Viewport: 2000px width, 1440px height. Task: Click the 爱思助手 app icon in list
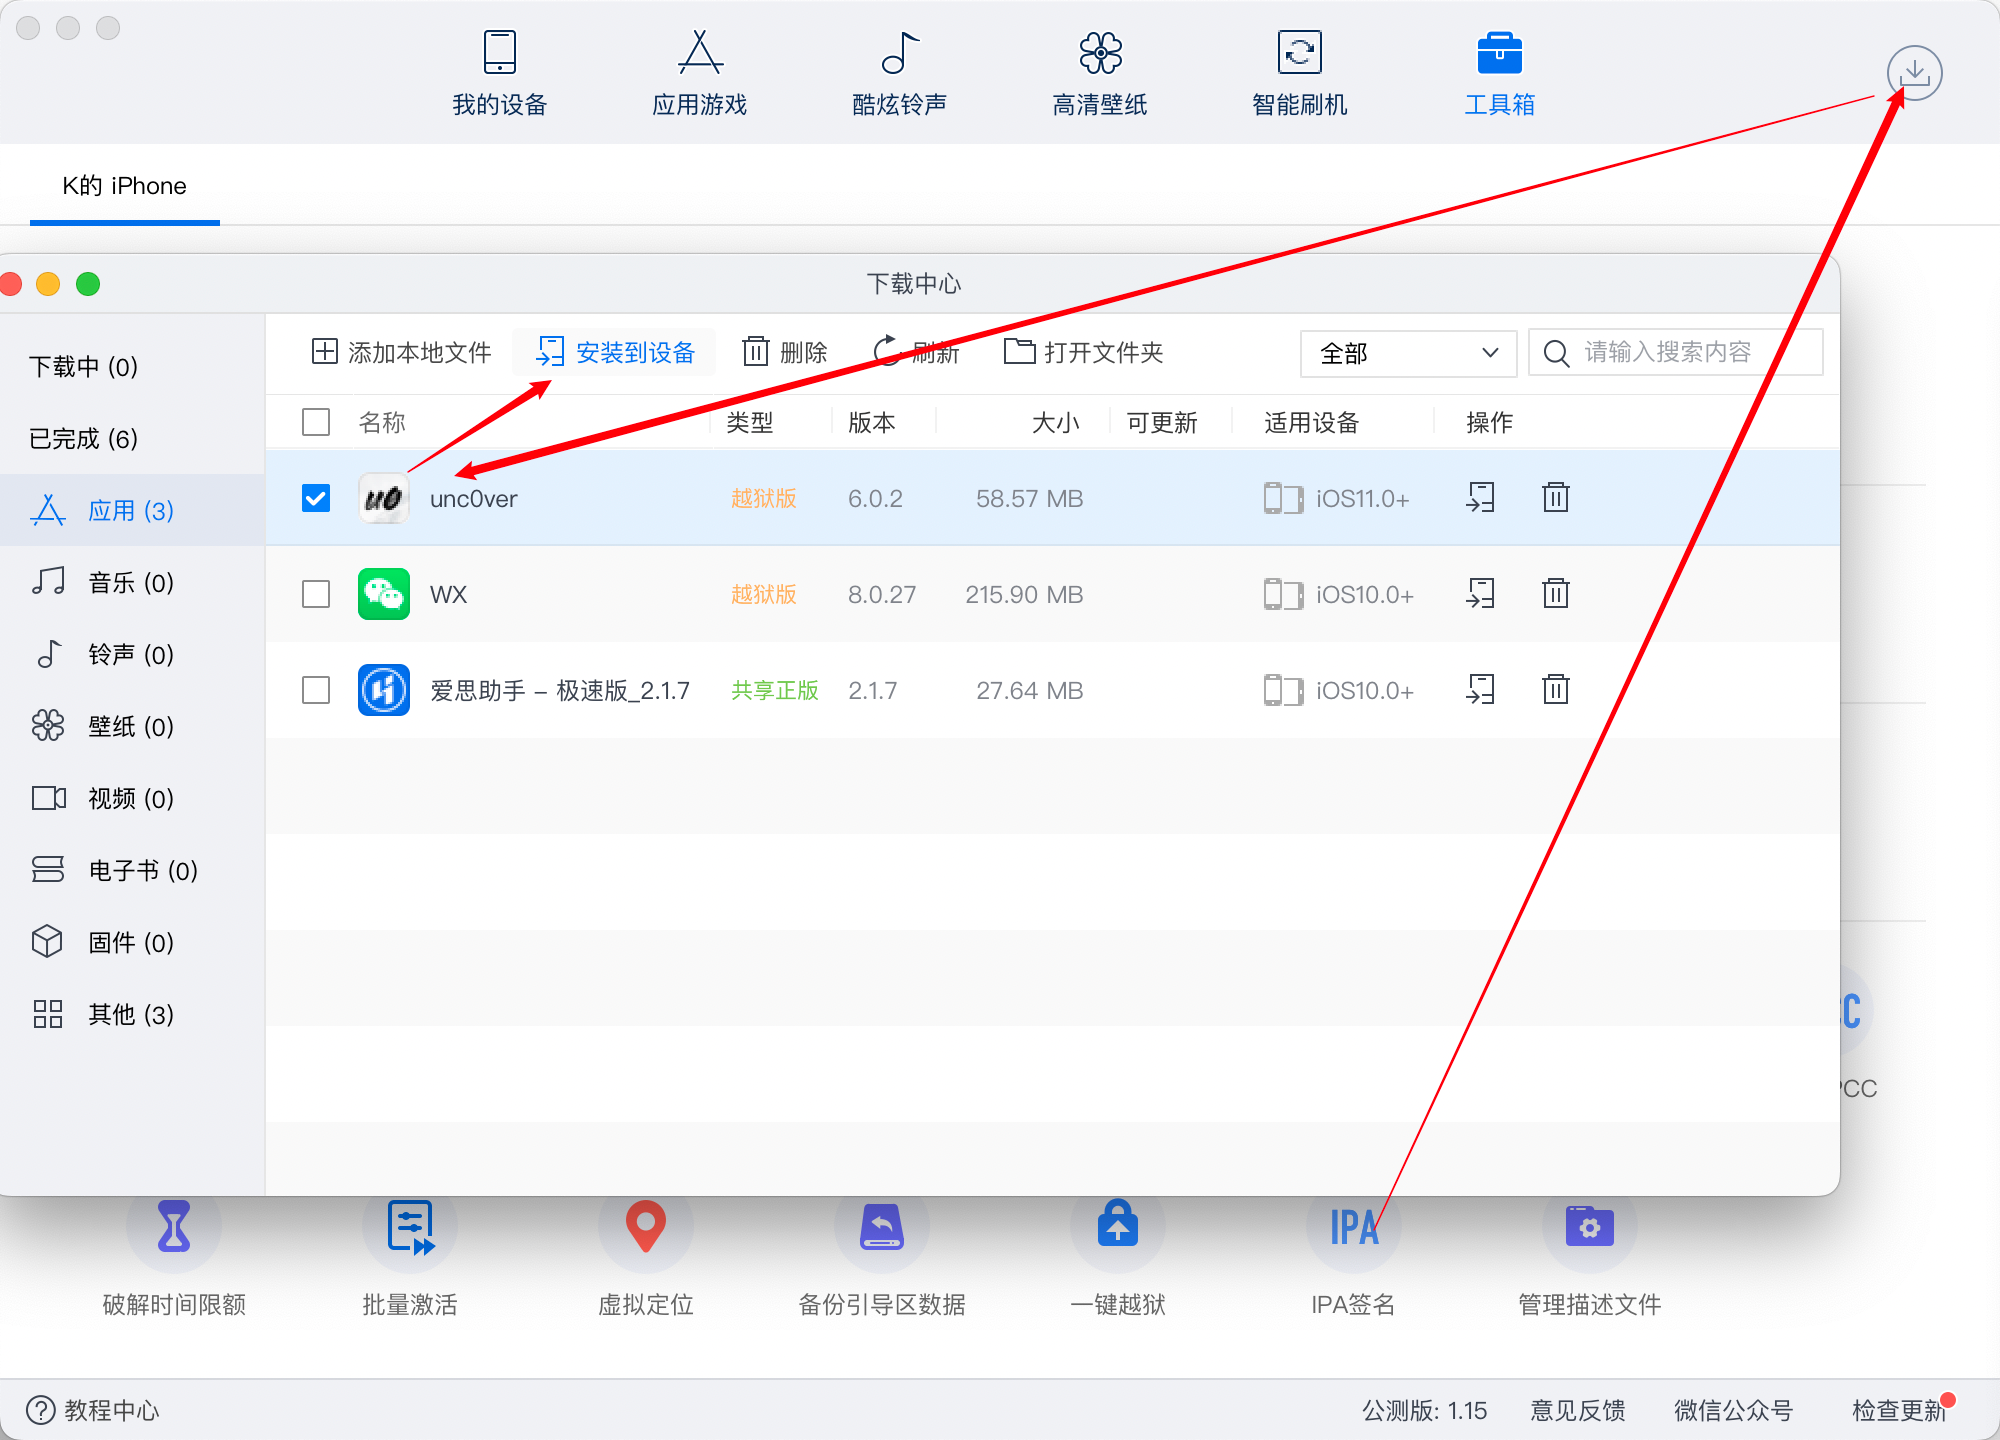tap(384, 690)
